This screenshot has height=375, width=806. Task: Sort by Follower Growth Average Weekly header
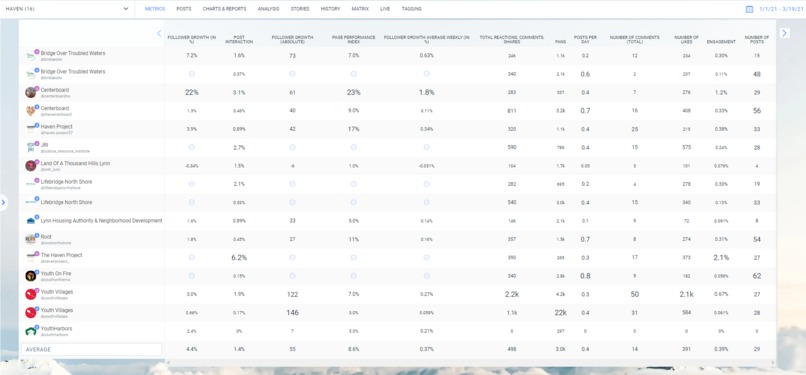point(427,39)
